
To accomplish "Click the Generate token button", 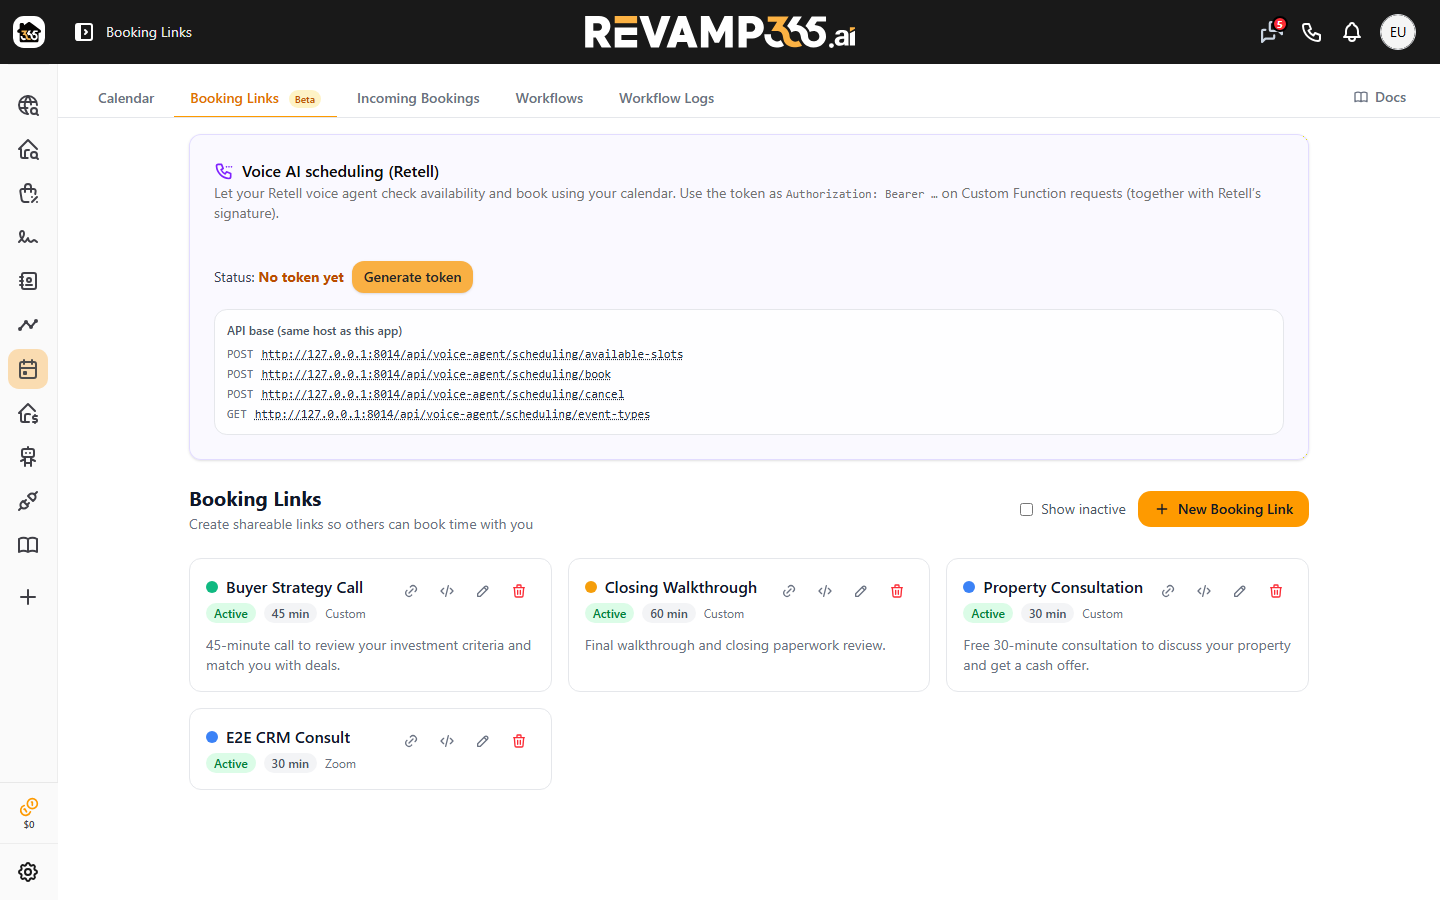I will (412, 277).
